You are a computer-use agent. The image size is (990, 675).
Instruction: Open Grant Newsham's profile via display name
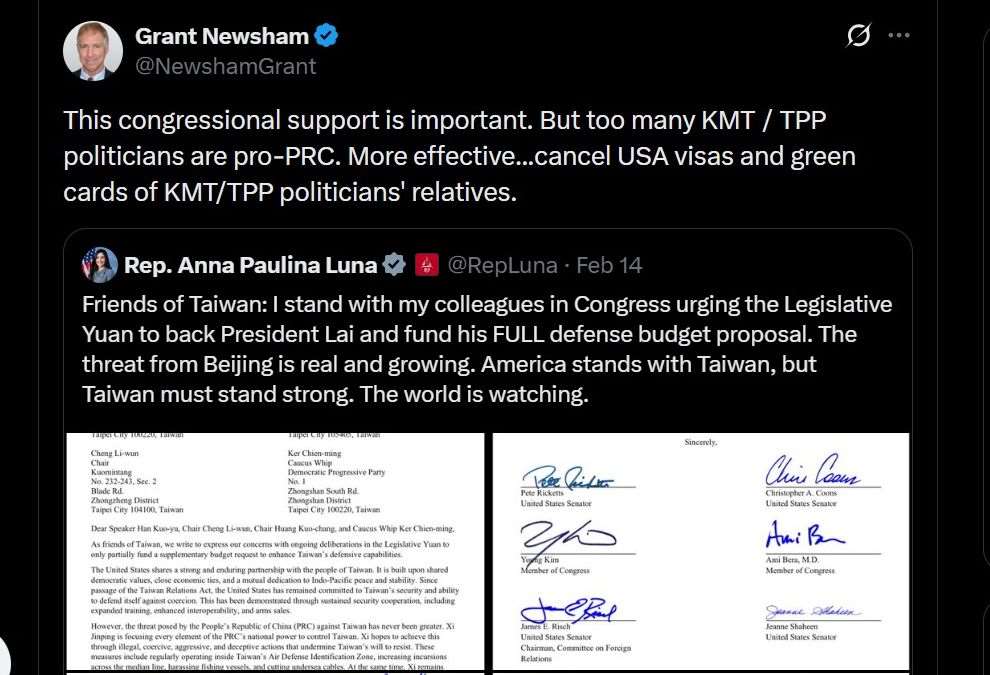pos(221,37)
